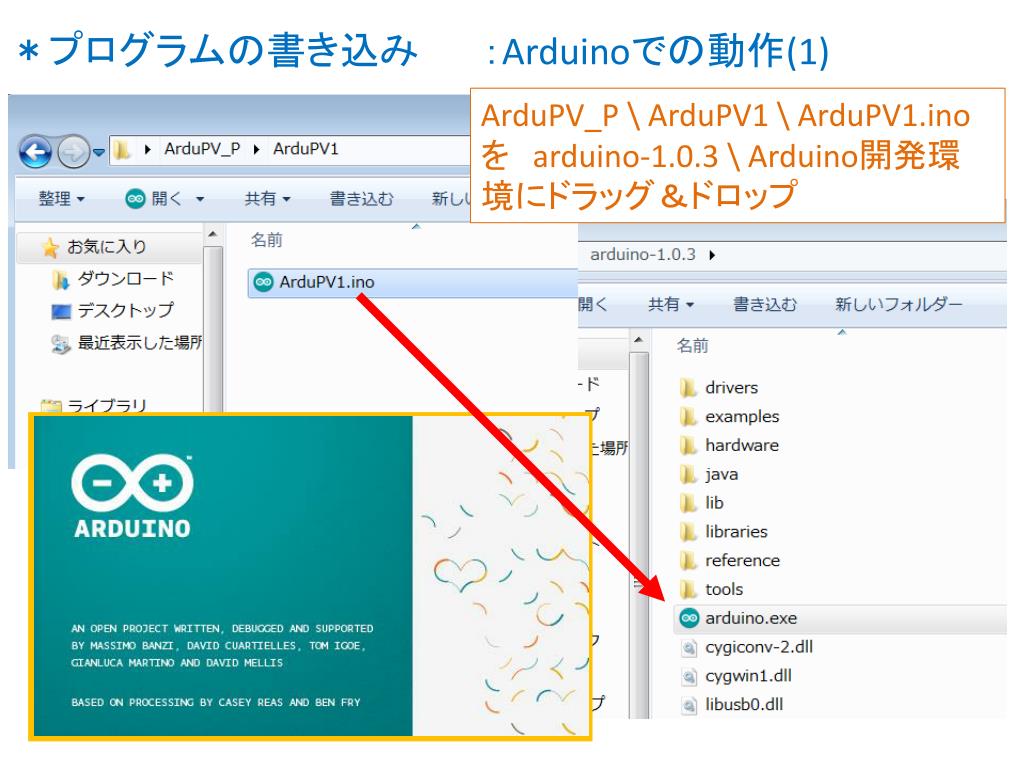Select the tools folder name
The height and width of the screenshot is (768, 1024).
point(724,589)
